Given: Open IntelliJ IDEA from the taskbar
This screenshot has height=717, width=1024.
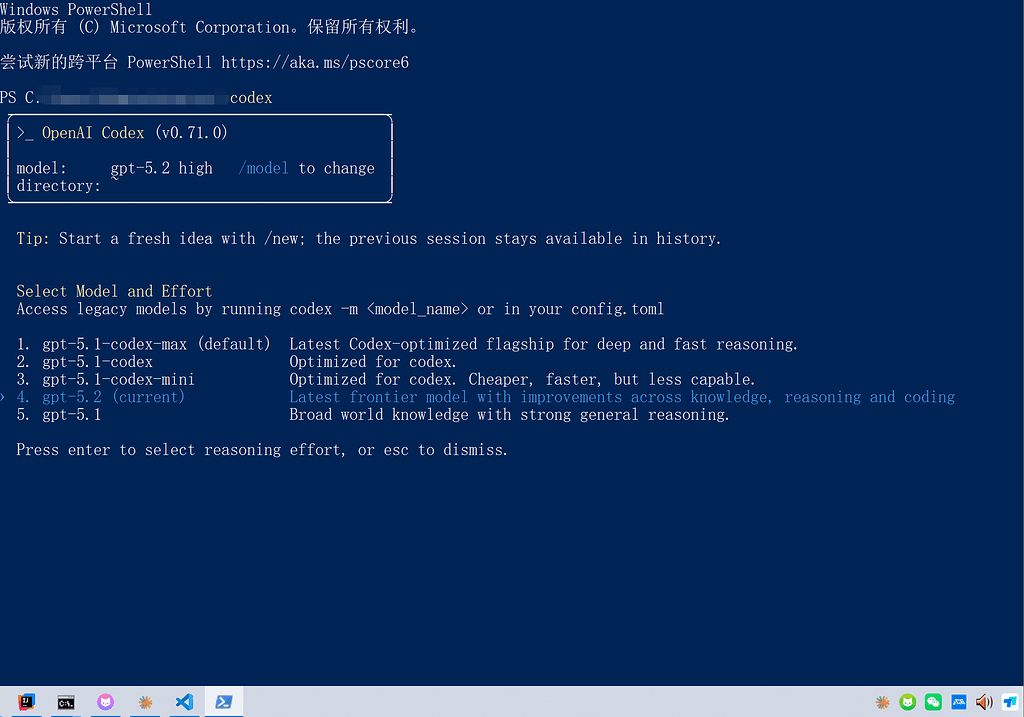Looking at the screenshot, I should (27, 702).
